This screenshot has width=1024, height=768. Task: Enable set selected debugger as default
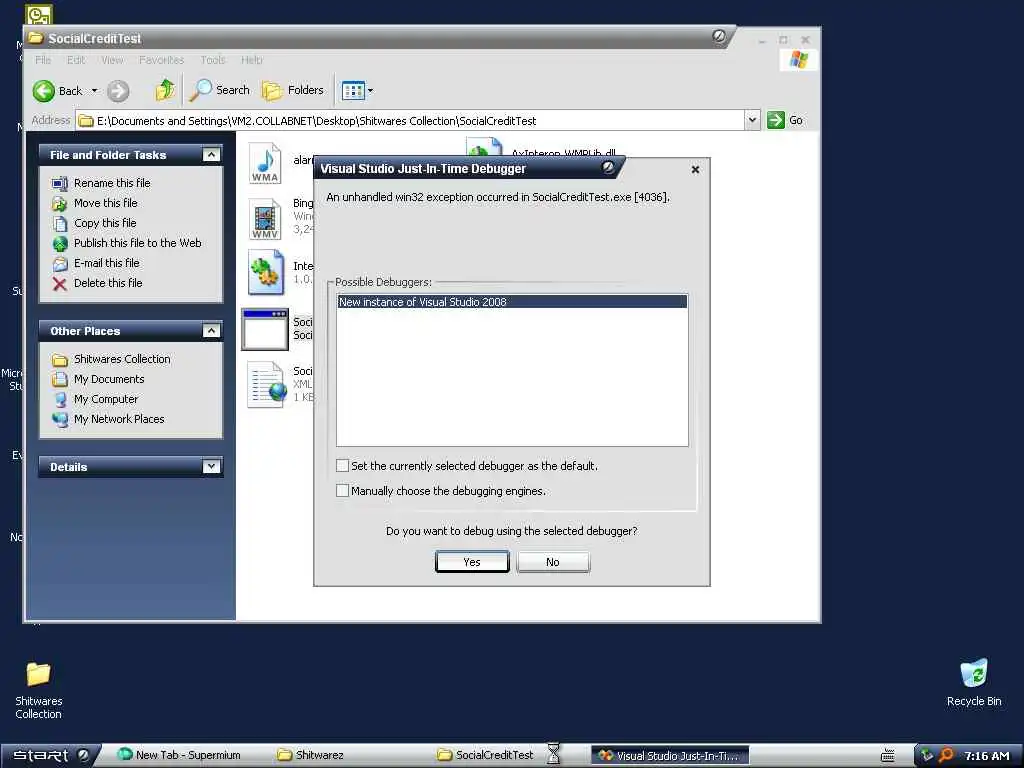pyautogui.click(x=342, y=466)
